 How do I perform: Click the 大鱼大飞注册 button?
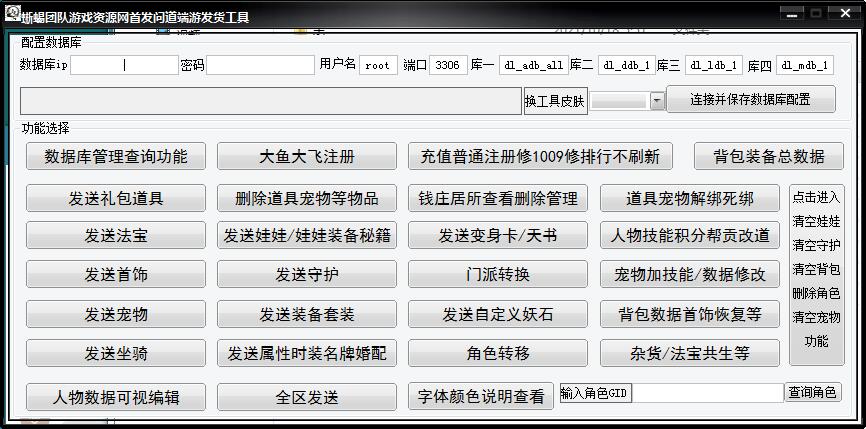(307, 156)
